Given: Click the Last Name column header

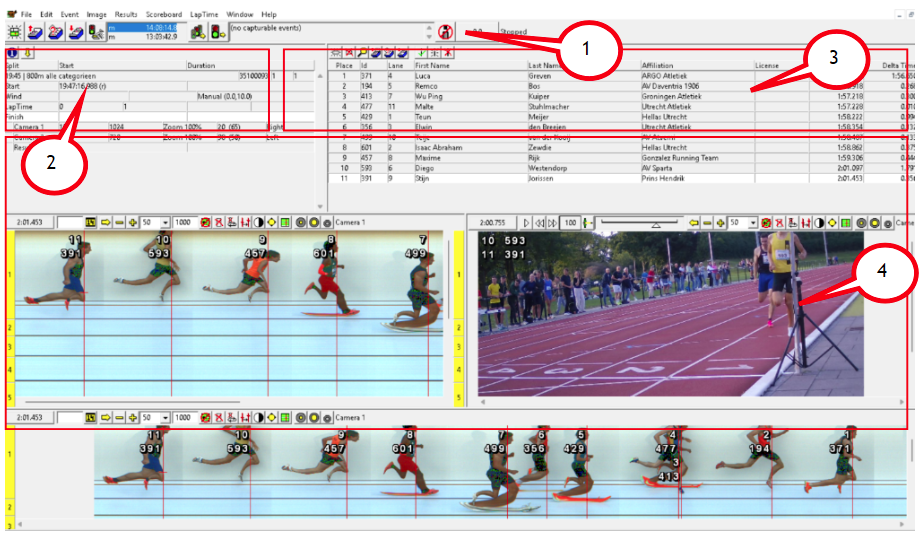Looking at the screenshot, I should coord(546,65).
